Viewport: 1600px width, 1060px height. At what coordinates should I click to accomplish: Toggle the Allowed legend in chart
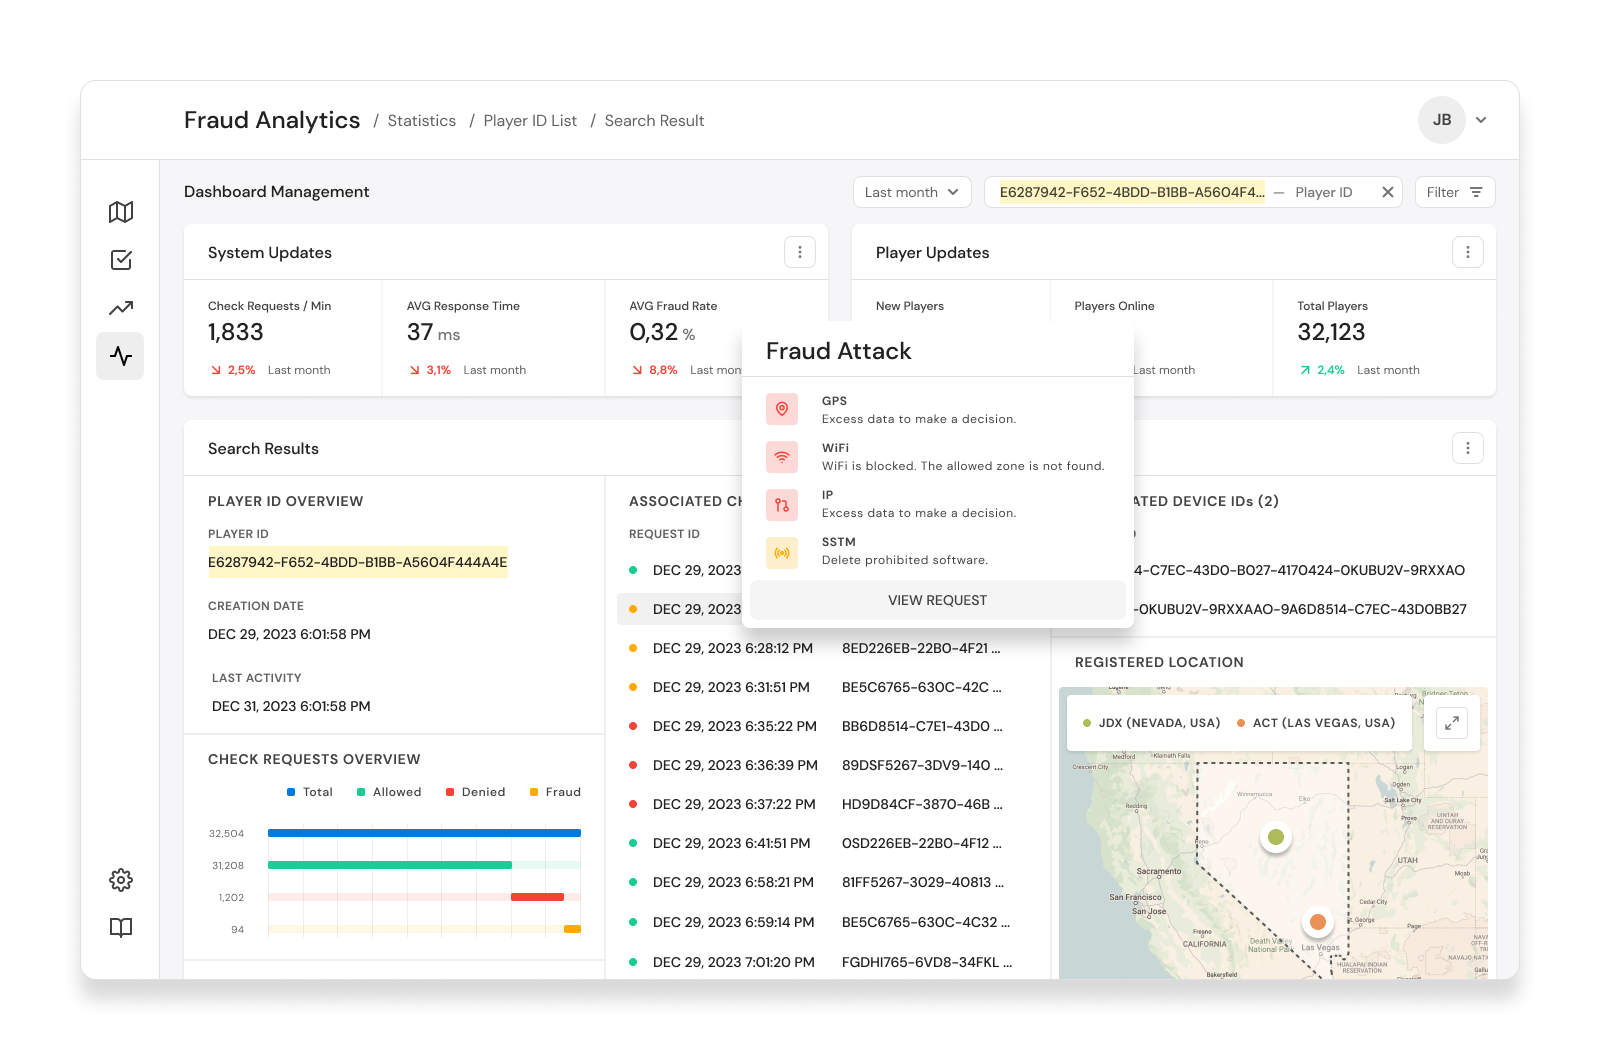pyautogui.click(x=389, y=792)
